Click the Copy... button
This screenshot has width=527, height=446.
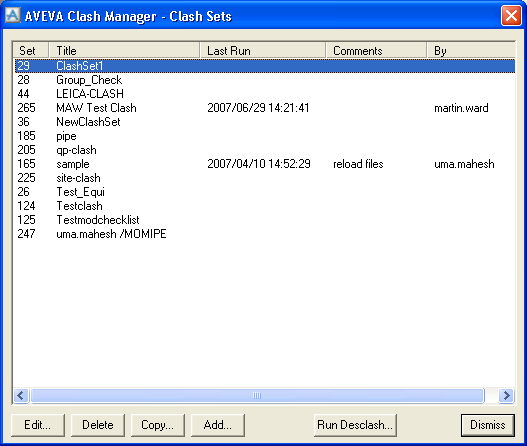[158, 425]
